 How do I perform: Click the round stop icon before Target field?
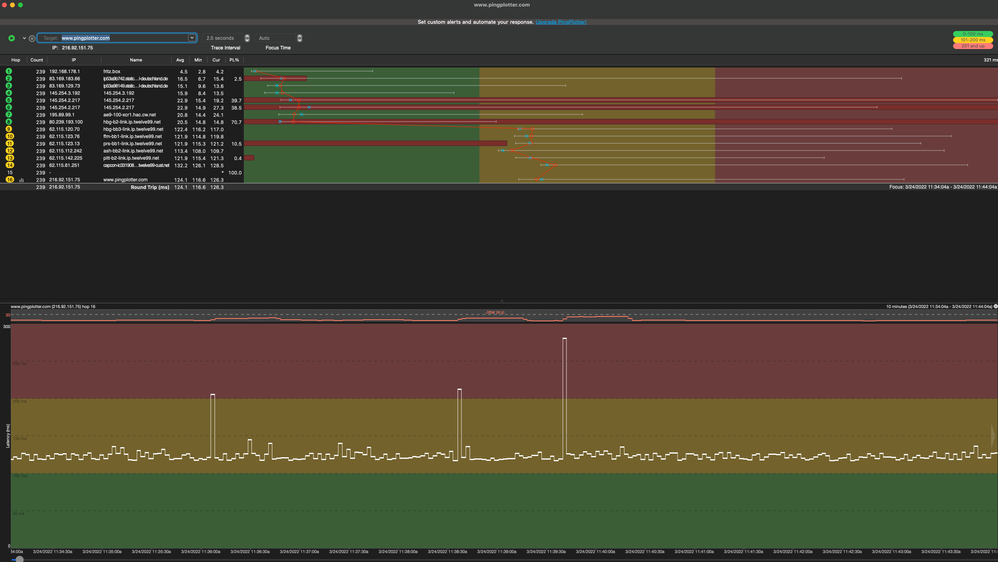pyautogui.click(x=32, y=38)
